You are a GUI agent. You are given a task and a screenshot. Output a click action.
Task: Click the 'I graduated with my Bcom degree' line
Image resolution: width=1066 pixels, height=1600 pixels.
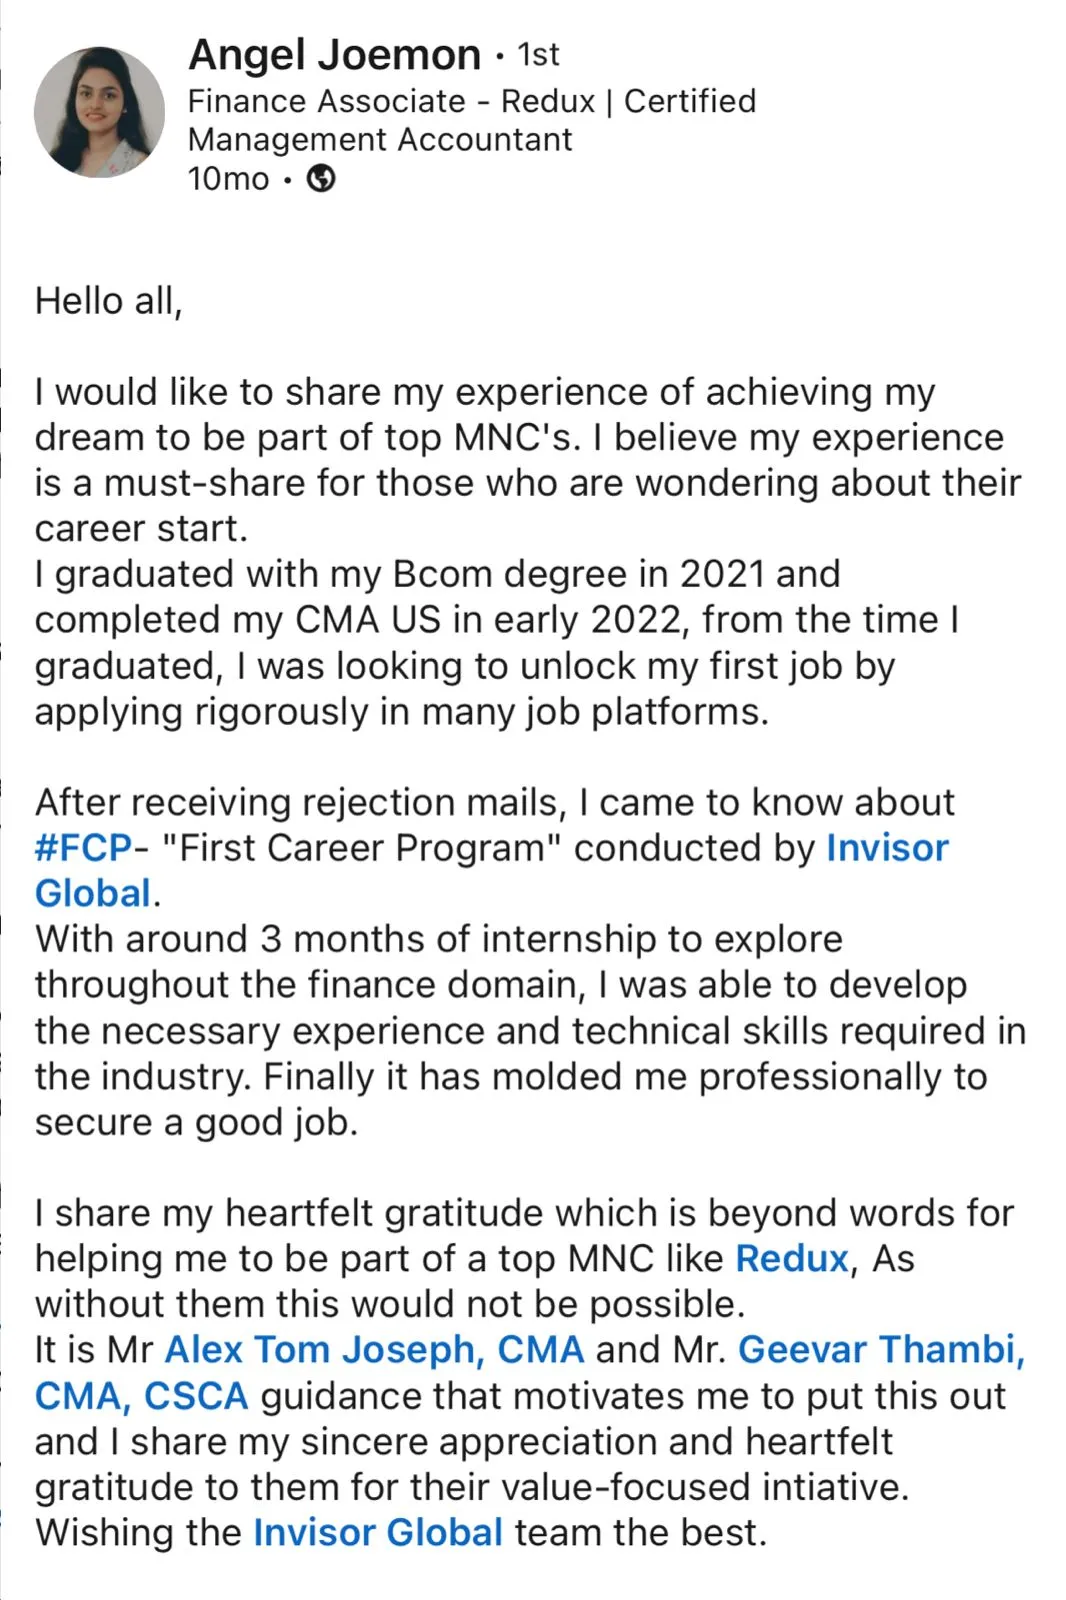[438, 574]
